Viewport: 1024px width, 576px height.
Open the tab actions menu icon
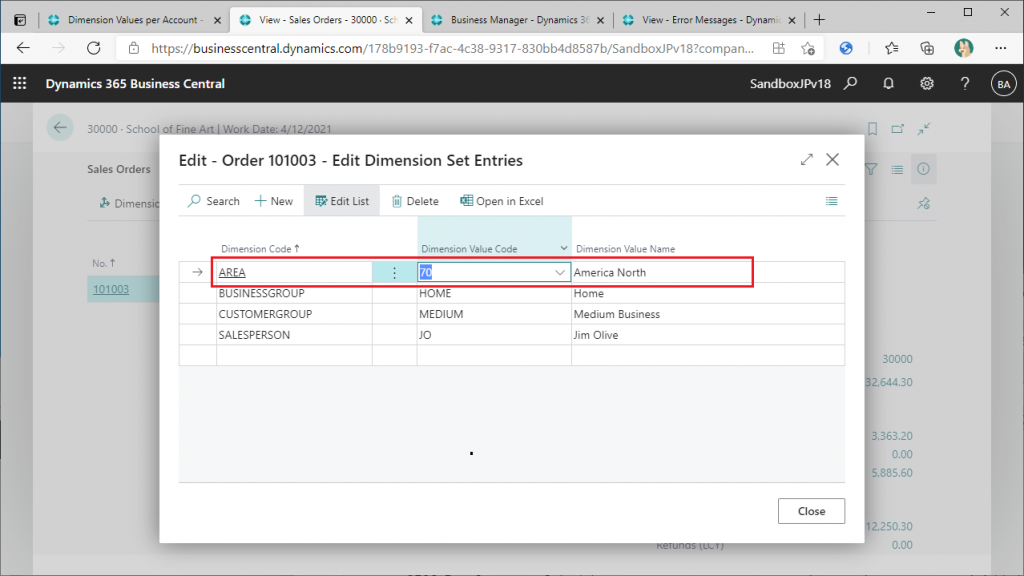20,20
